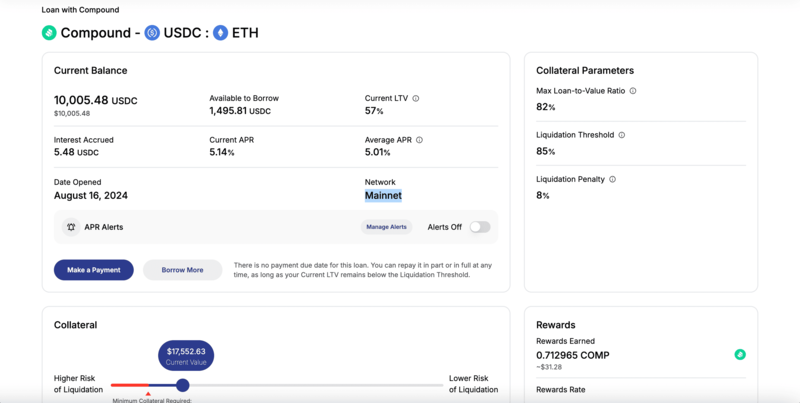This screenshot has height=403, width=800.
Task: Click the Liquidation Threshold 85% value
Action: (x=545, y=152)
